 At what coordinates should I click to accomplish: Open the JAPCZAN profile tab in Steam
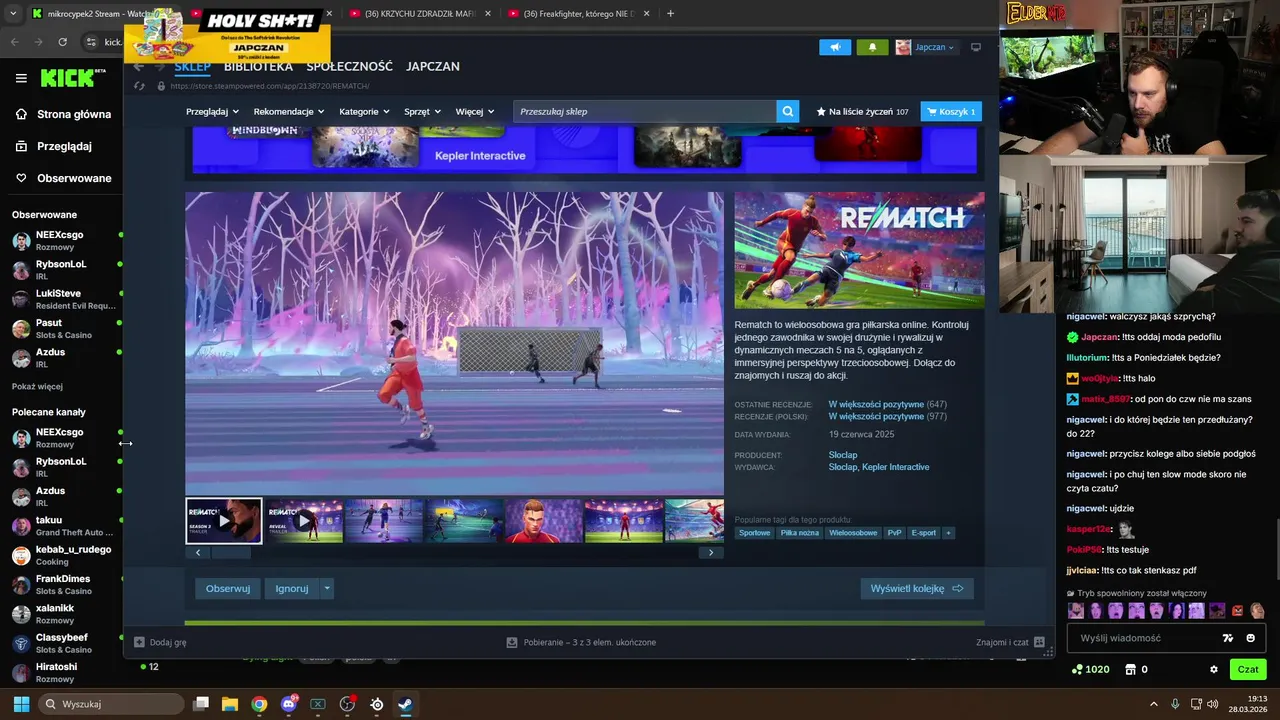pos(433,66)
